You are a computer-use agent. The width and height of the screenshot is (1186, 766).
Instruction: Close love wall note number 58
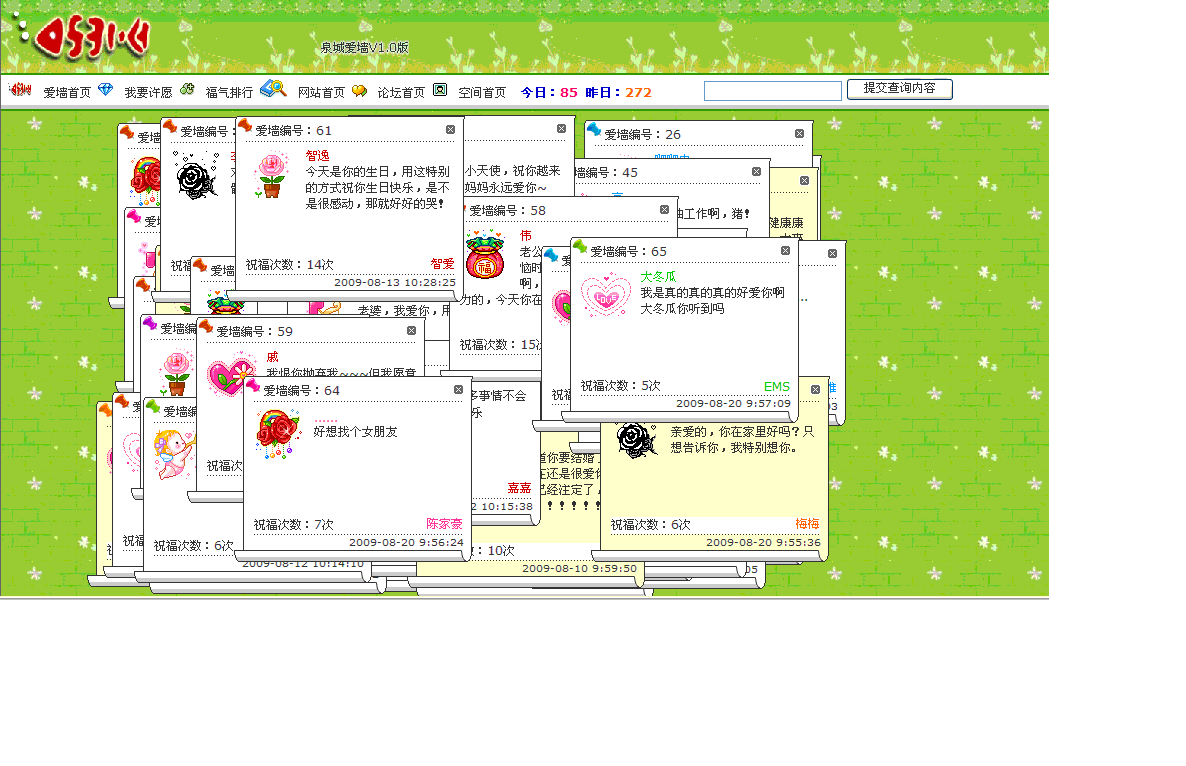[x=664, y=209]
